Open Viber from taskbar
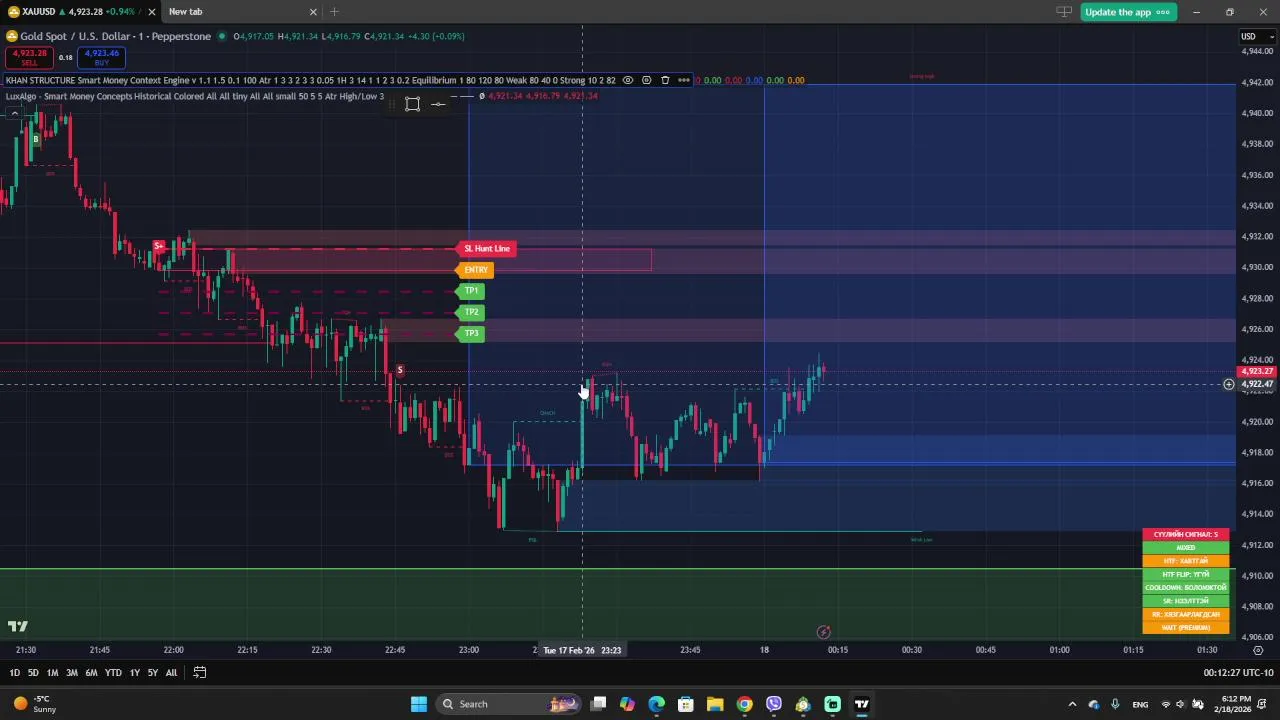Screen dimensions: 1280x720 tap(774, 704)
